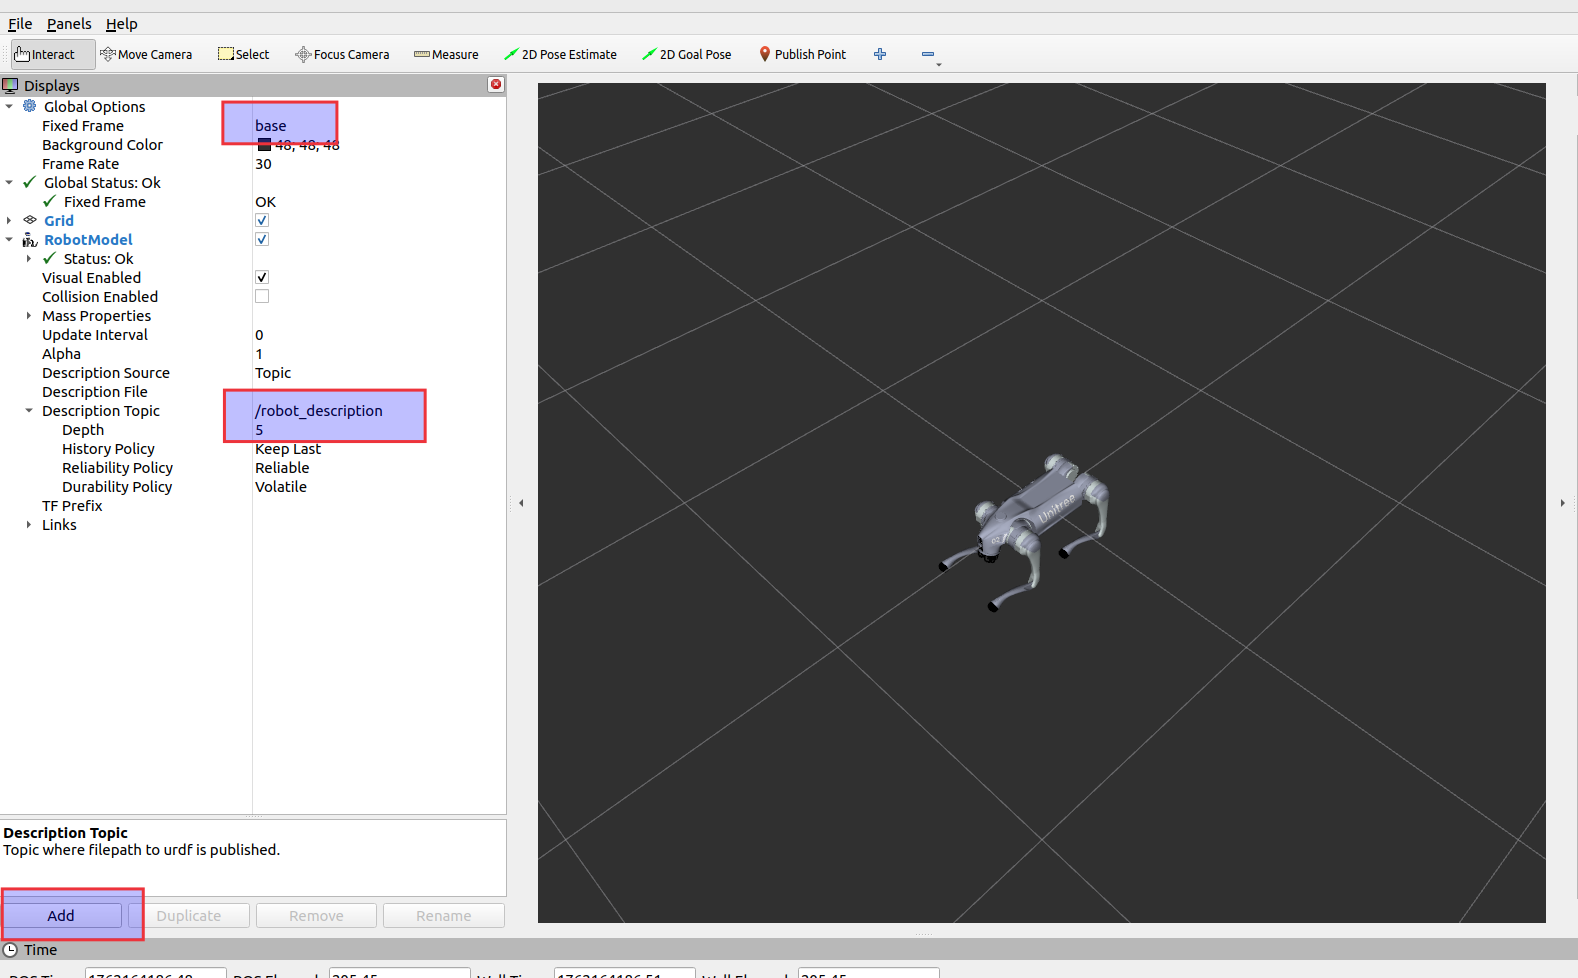Choose the Select tool

tap(244, 54)
